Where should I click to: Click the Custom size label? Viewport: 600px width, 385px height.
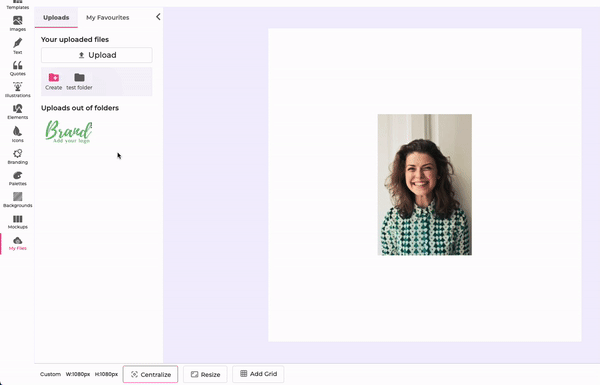pyautogui.click(x=51, y=374)
